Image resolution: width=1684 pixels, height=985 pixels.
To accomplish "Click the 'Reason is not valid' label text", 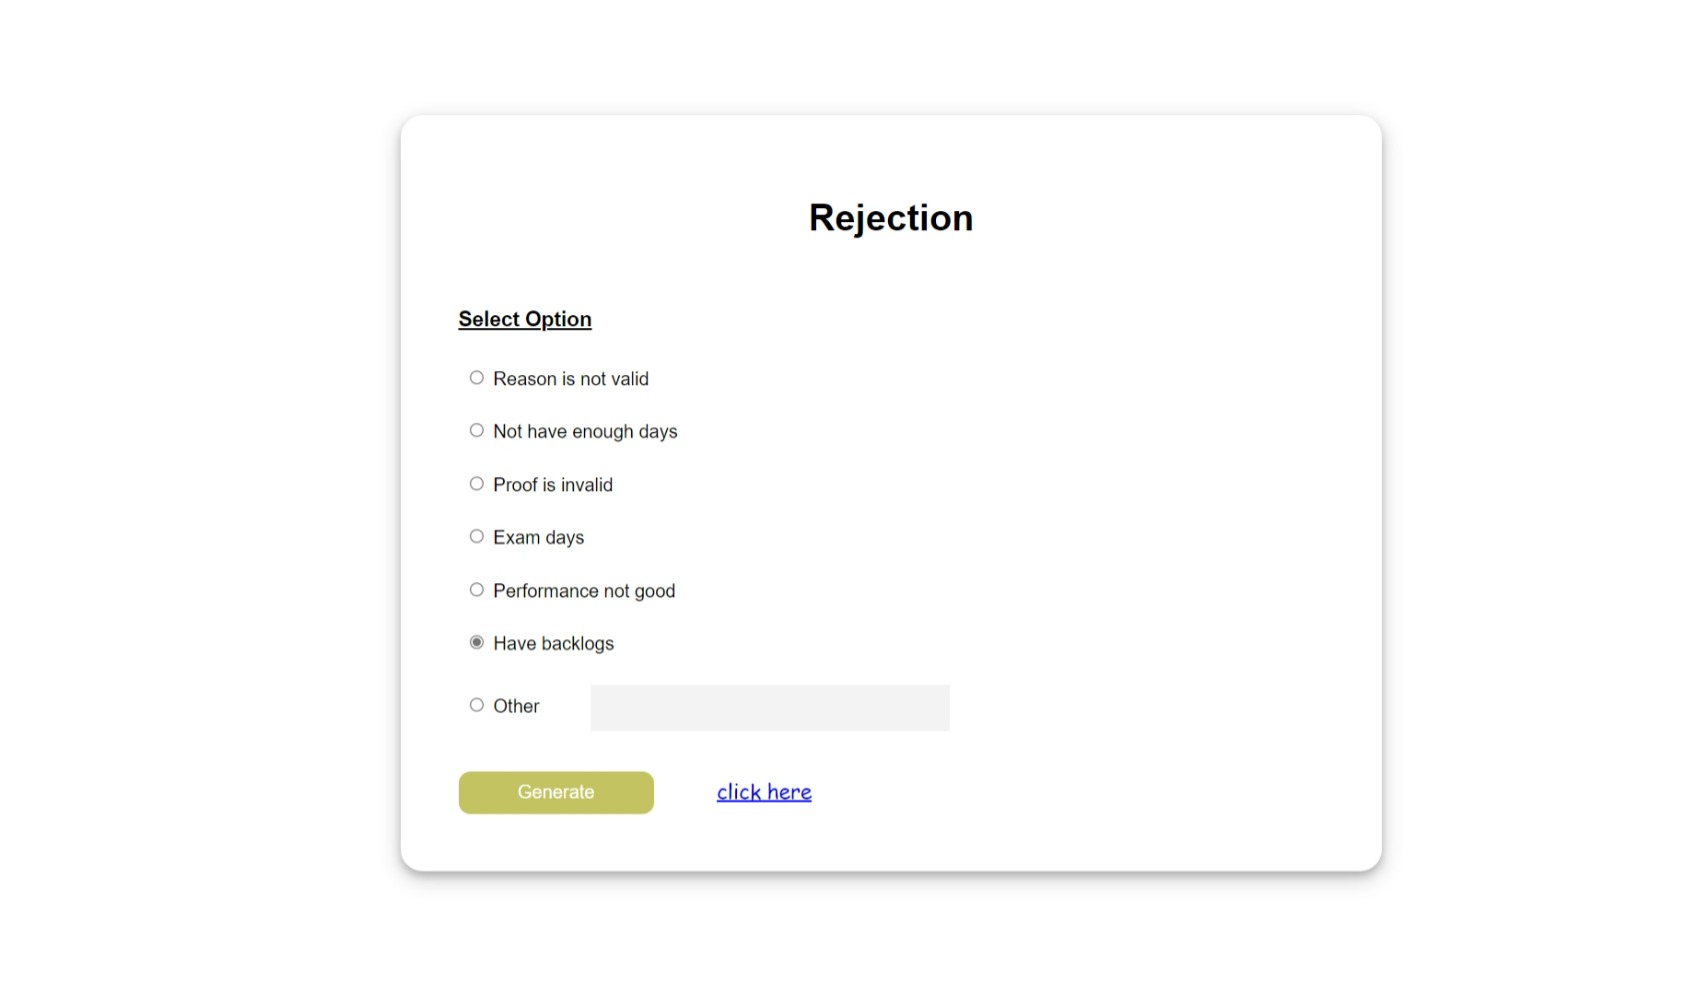I will click(570, 378).
